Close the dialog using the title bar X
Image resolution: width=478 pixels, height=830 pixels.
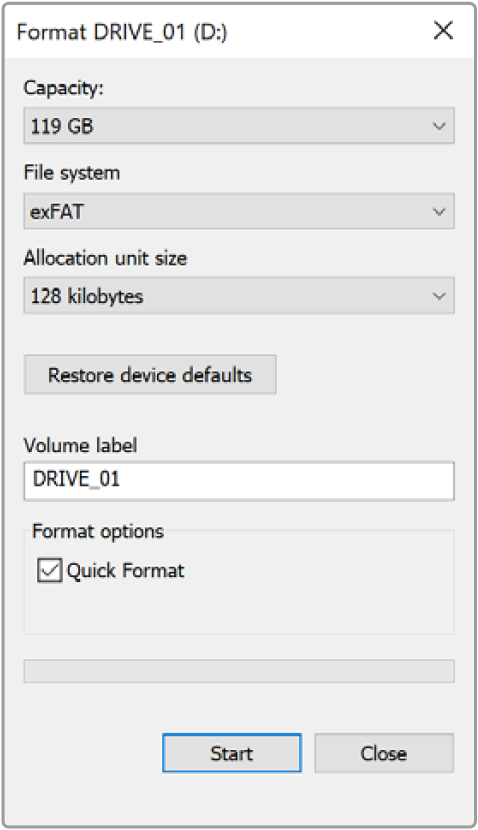pos(443,31)
